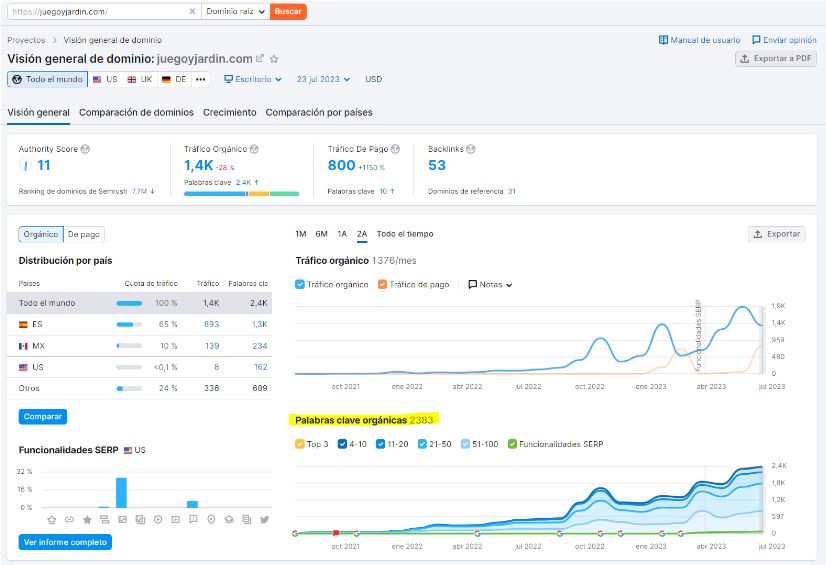
Task: Select the Orgánico toggle button
Action: (x=41, y=234)
